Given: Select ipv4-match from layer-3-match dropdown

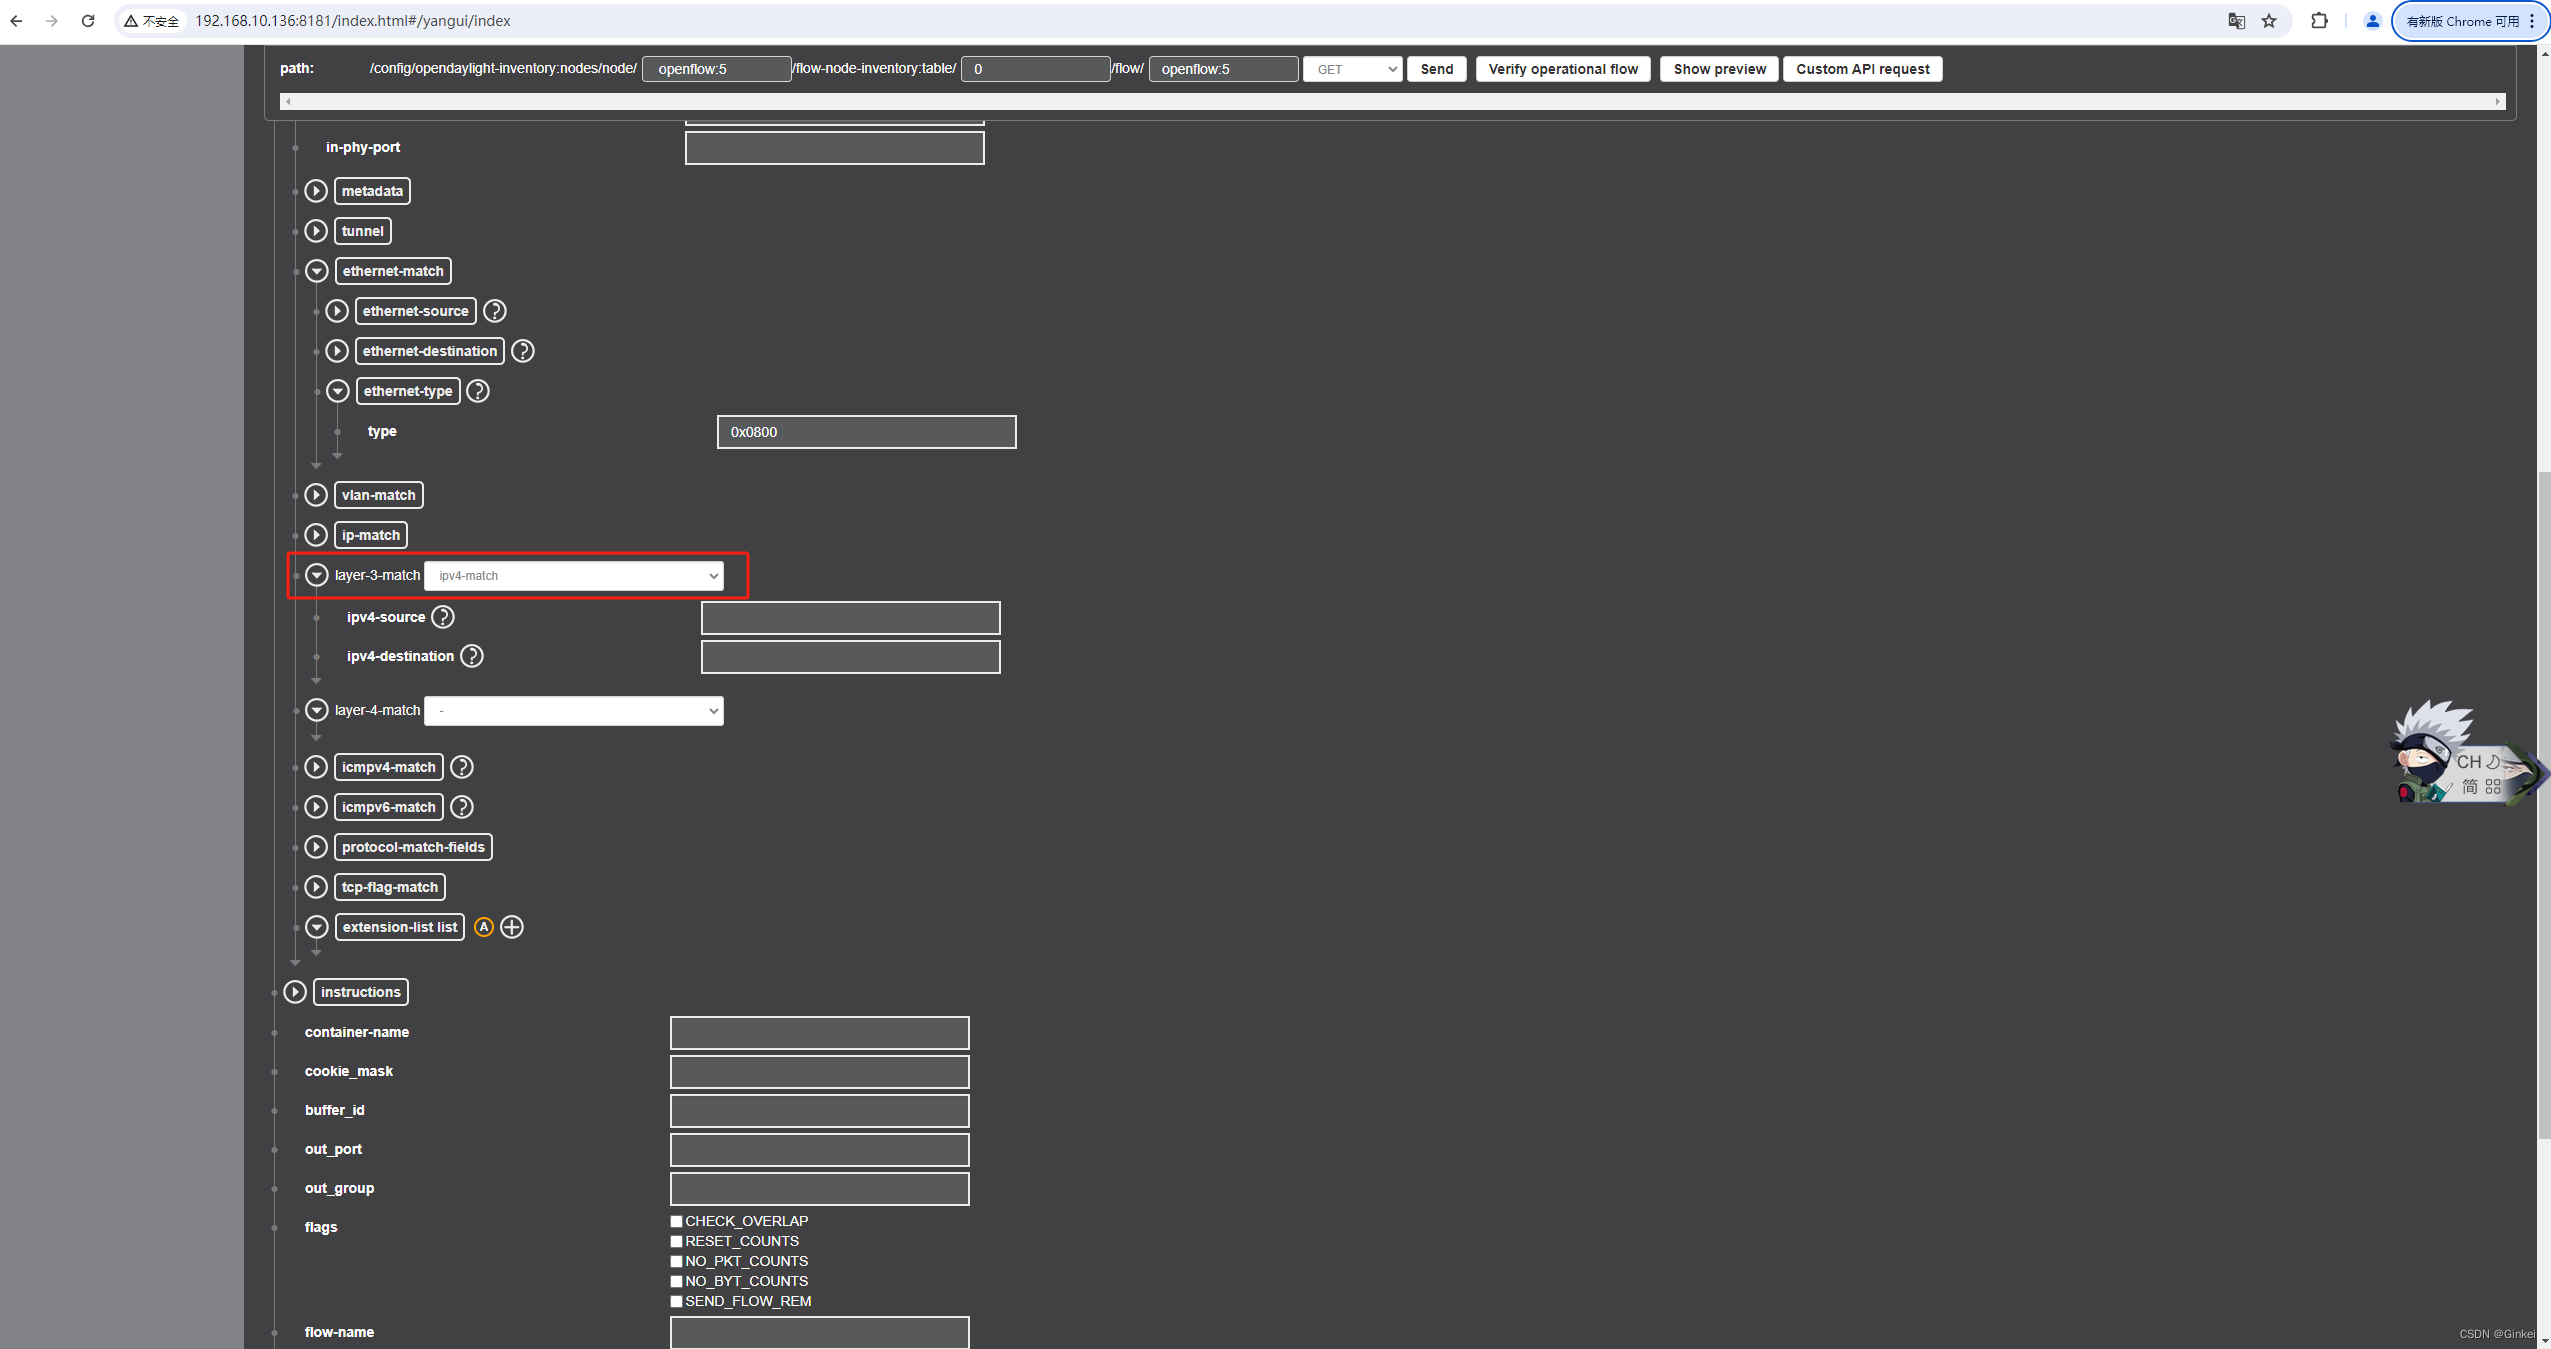Looking at the screenshot, I should (574, 575).
